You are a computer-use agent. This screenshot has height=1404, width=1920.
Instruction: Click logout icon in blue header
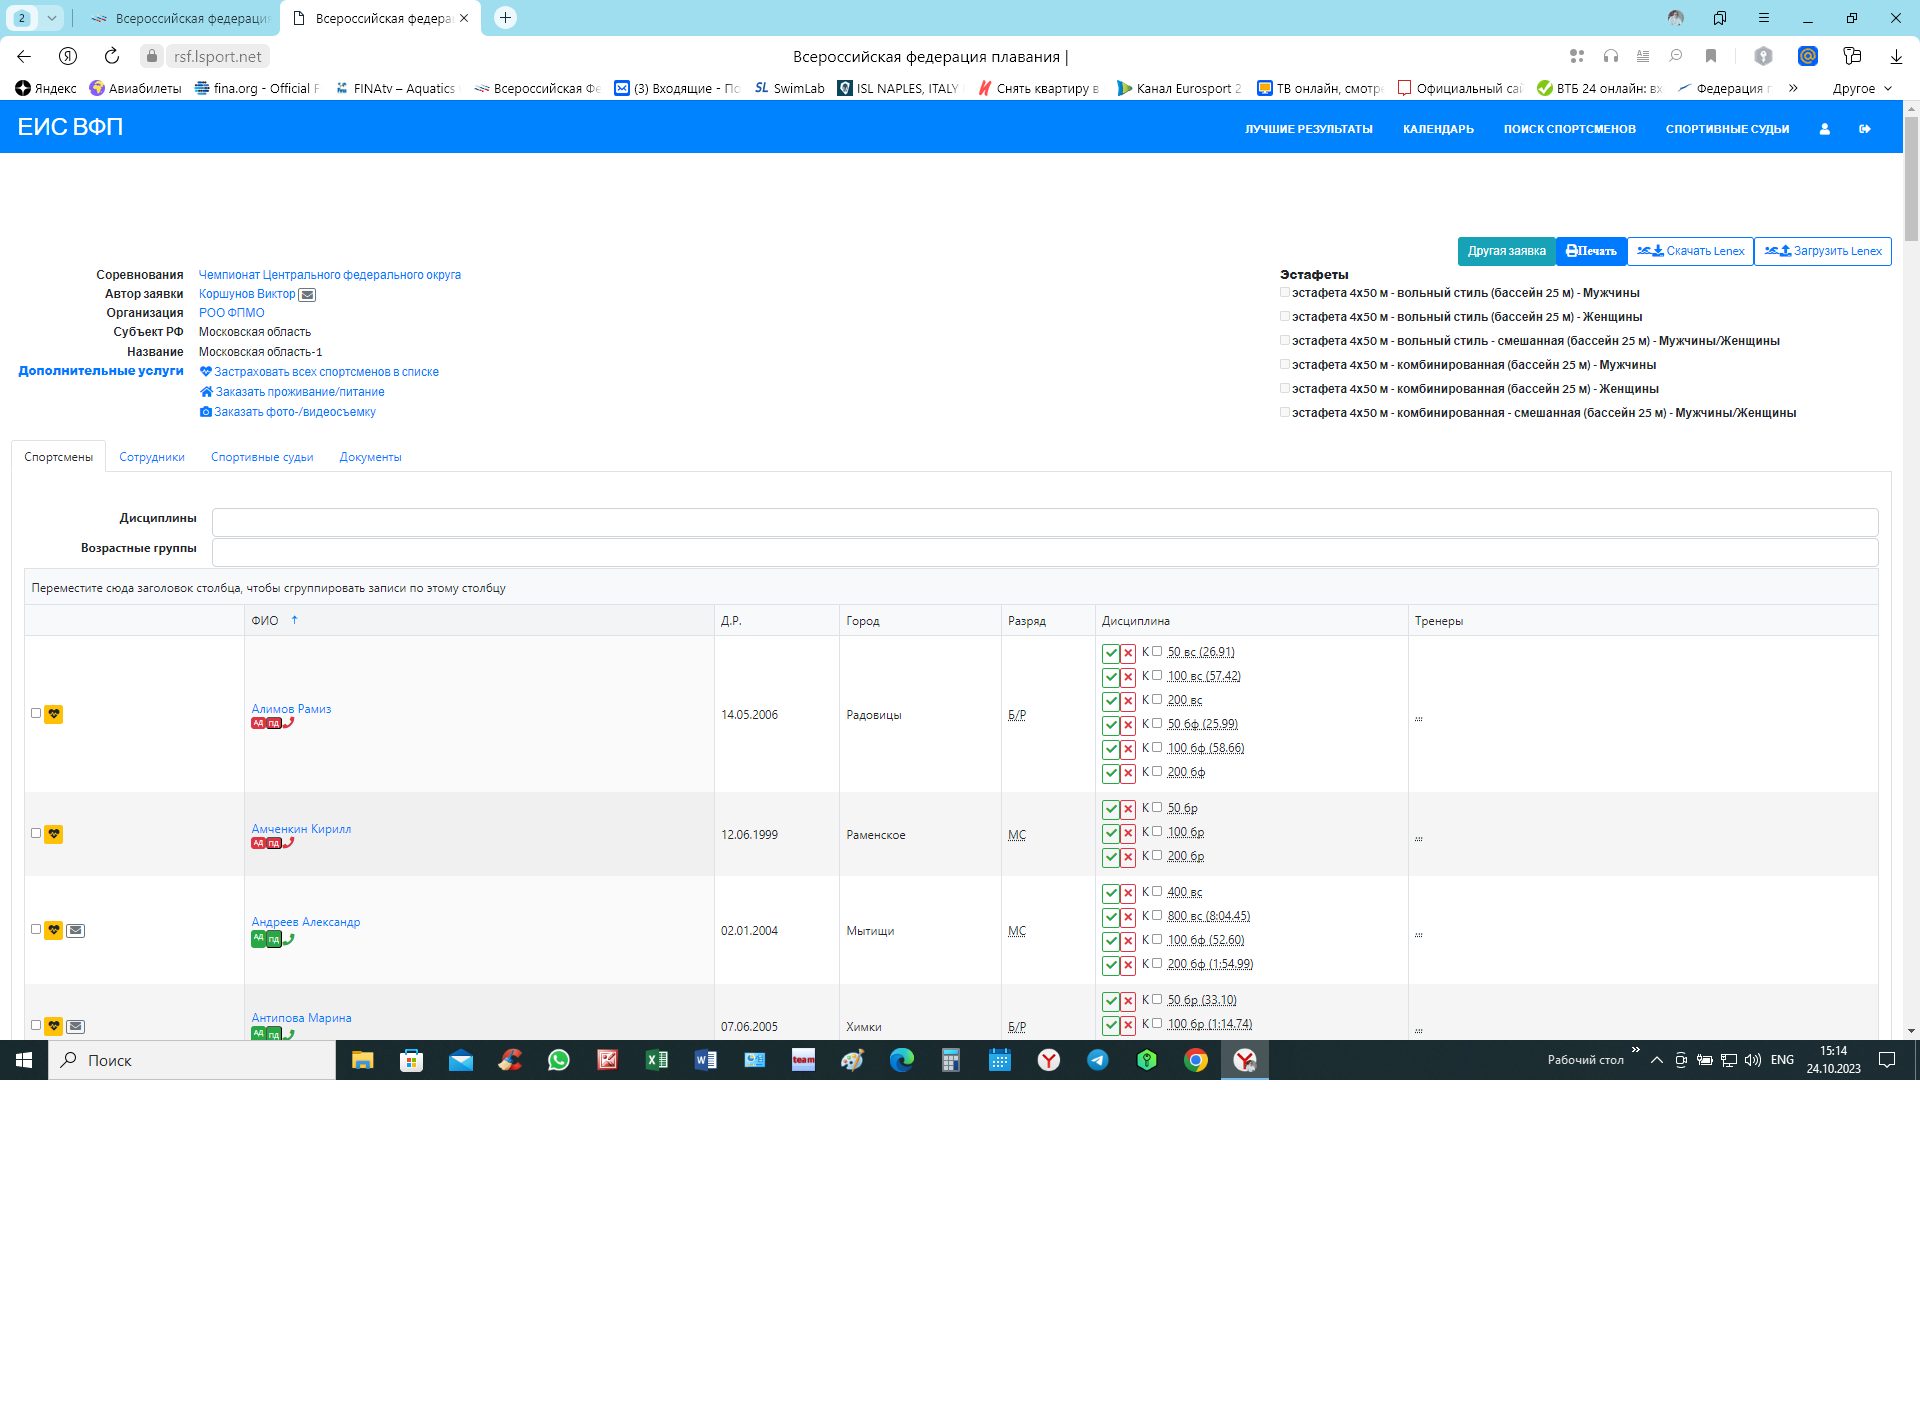[x=1865, y=129]
